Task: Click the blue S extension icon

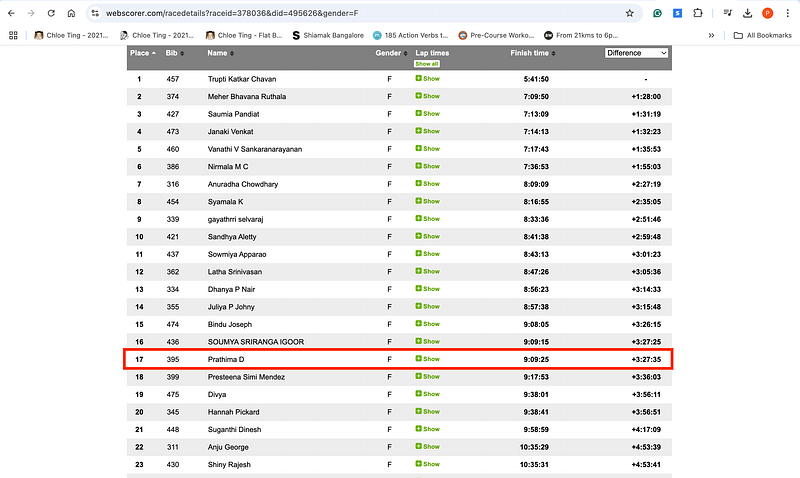Action: pos(678,13)
